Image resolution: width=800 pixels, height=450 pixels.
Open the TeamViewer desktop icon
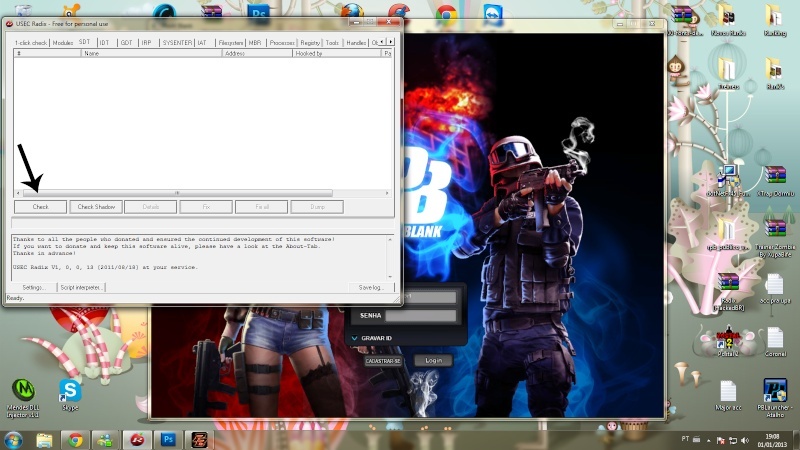click(x=493, y=13)
